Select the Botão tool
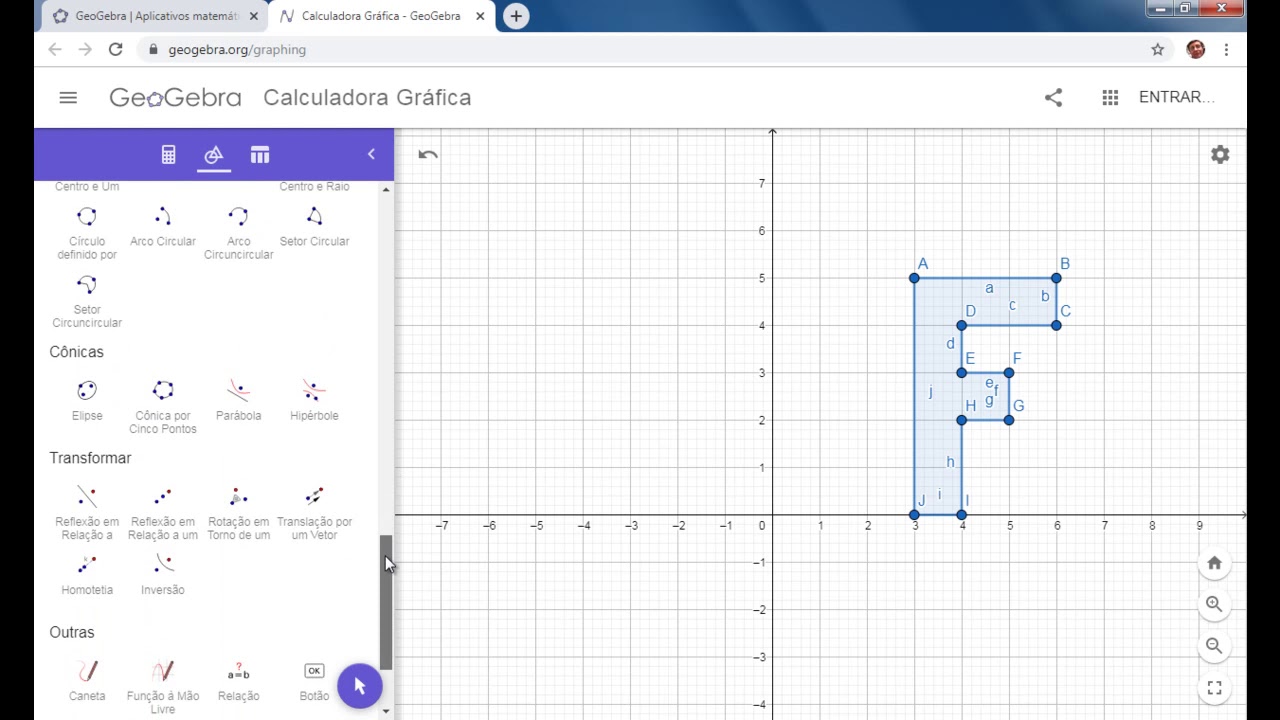Screen dimensions: 1280x720 click(314, 680)
